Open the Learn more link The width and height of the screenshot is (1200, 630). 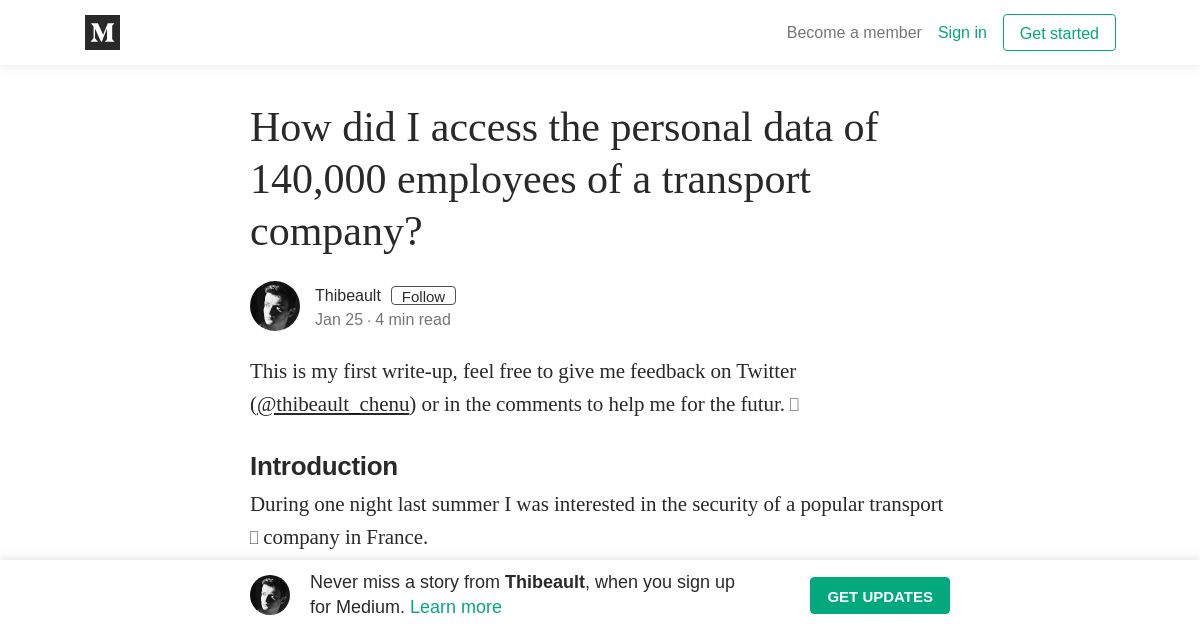456,607
